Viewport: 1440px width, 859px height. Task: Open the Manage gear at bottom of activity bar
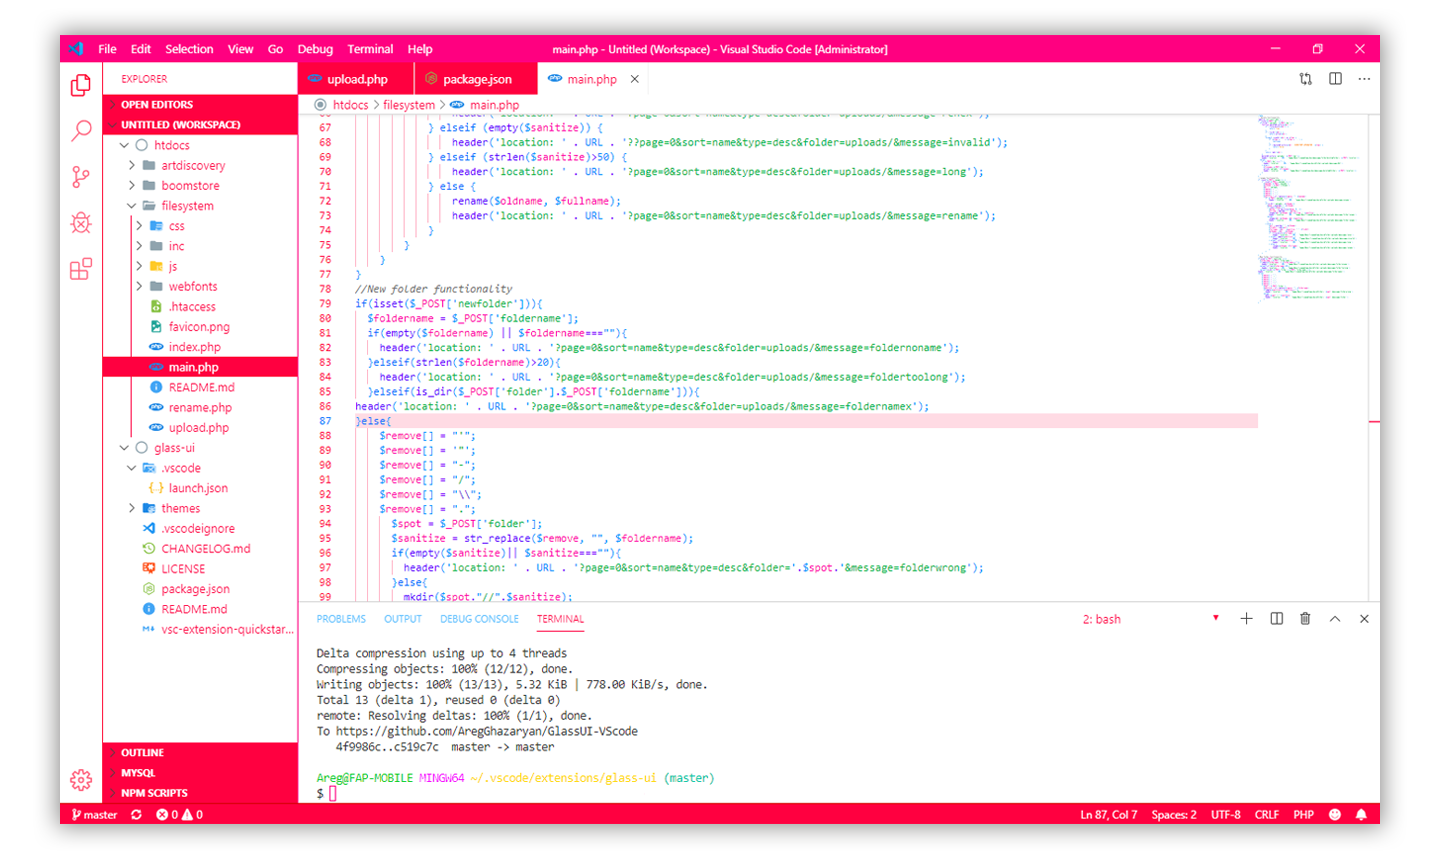pyautogui.click(x=81, y=779)
